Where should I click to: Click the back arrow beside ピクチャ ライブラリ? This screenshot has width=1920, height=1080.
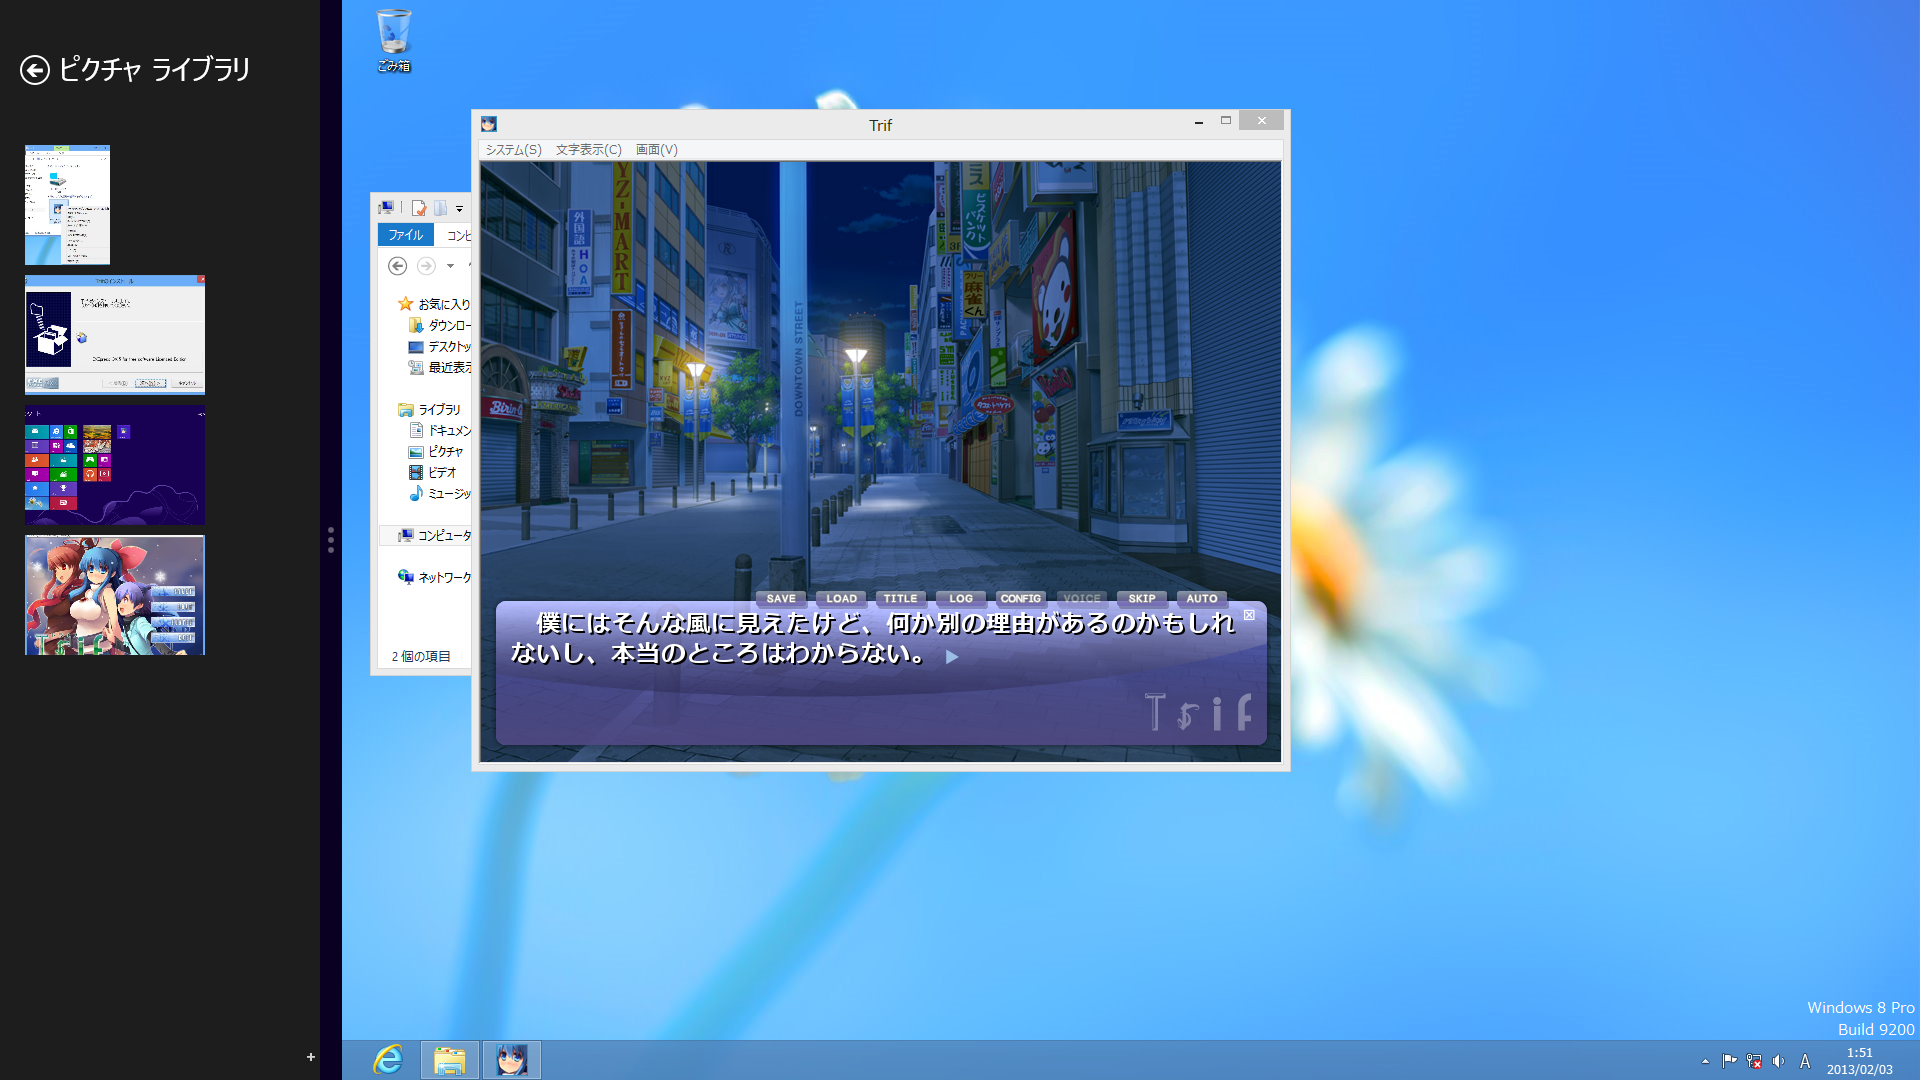pos(35,70)
